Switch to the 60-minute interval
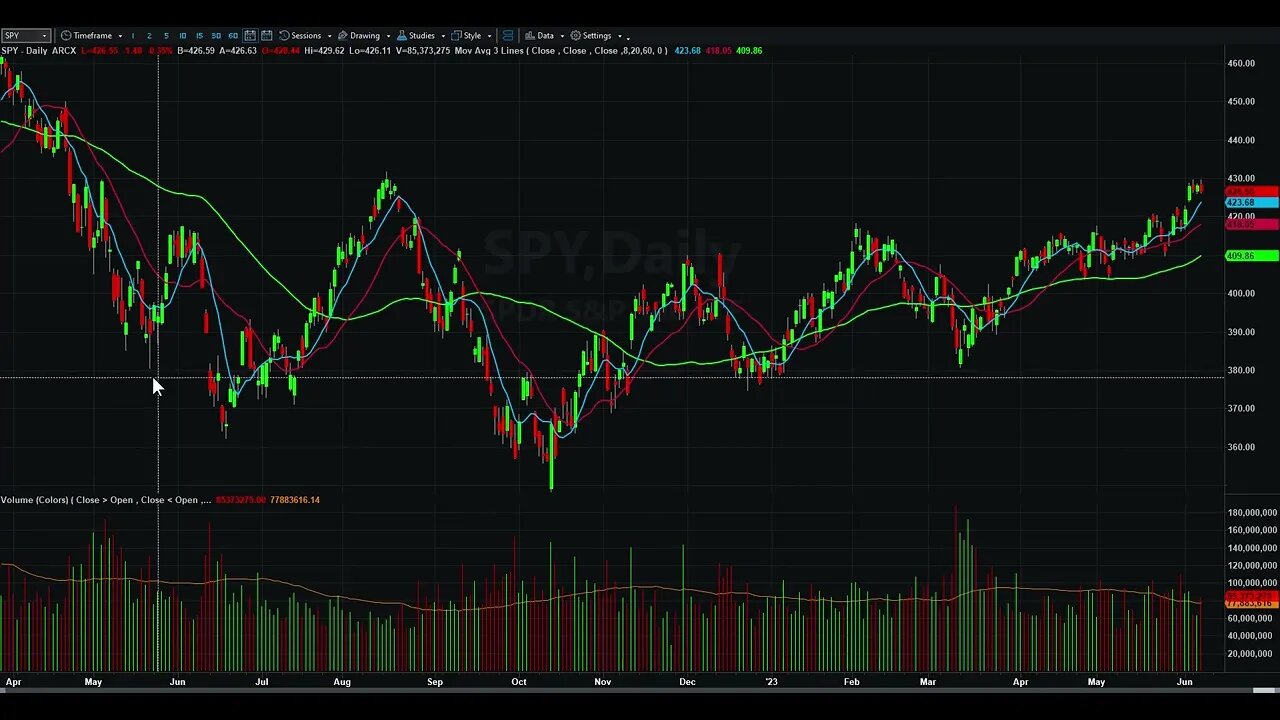Screen dimensions: 1280x720 [233, 36]
